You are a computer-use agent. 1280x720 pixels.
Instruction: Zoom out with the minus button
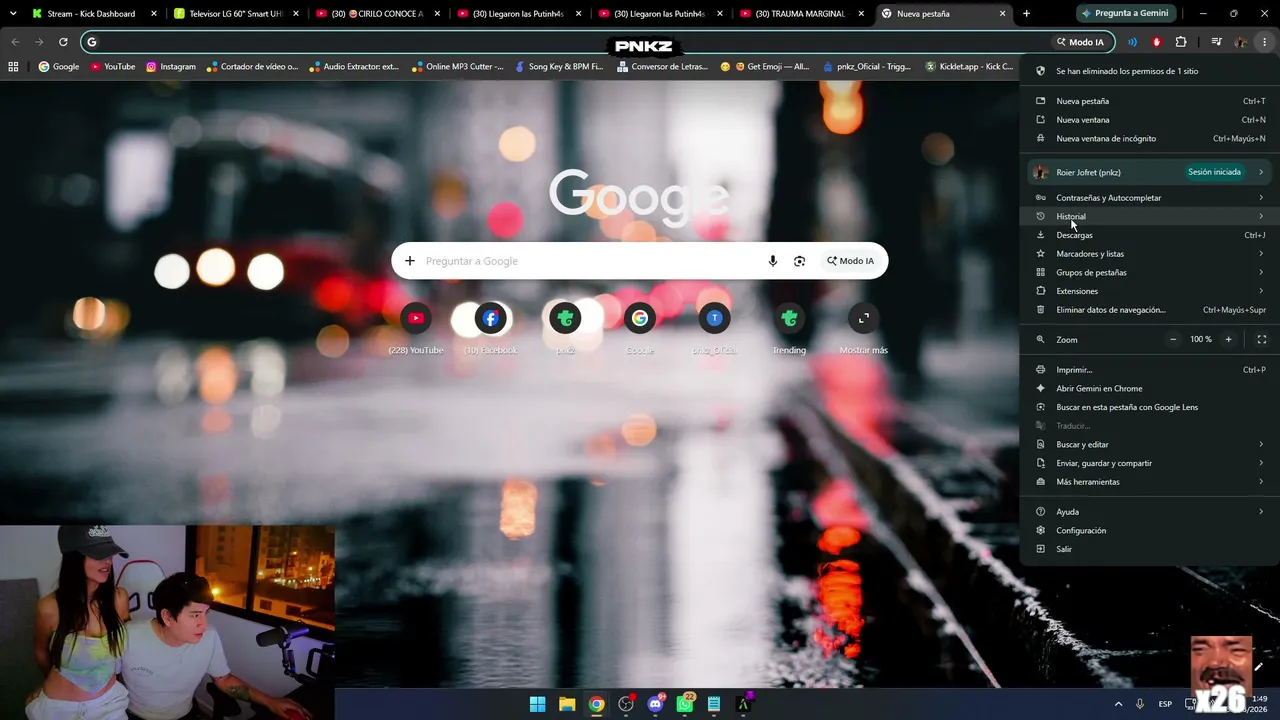(x=1173, y=339)
